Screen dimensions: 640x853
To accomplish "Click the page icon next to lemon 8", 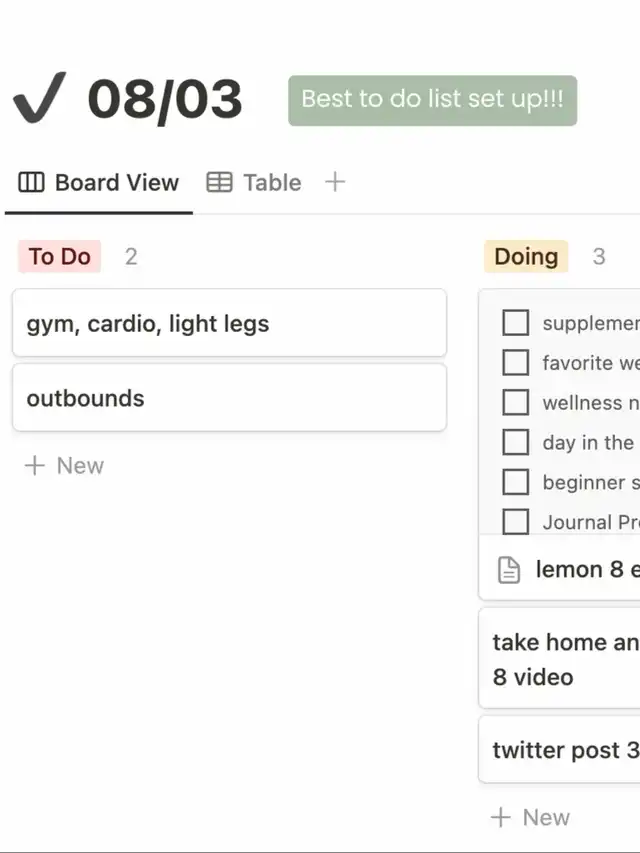I will click(510, 570).
